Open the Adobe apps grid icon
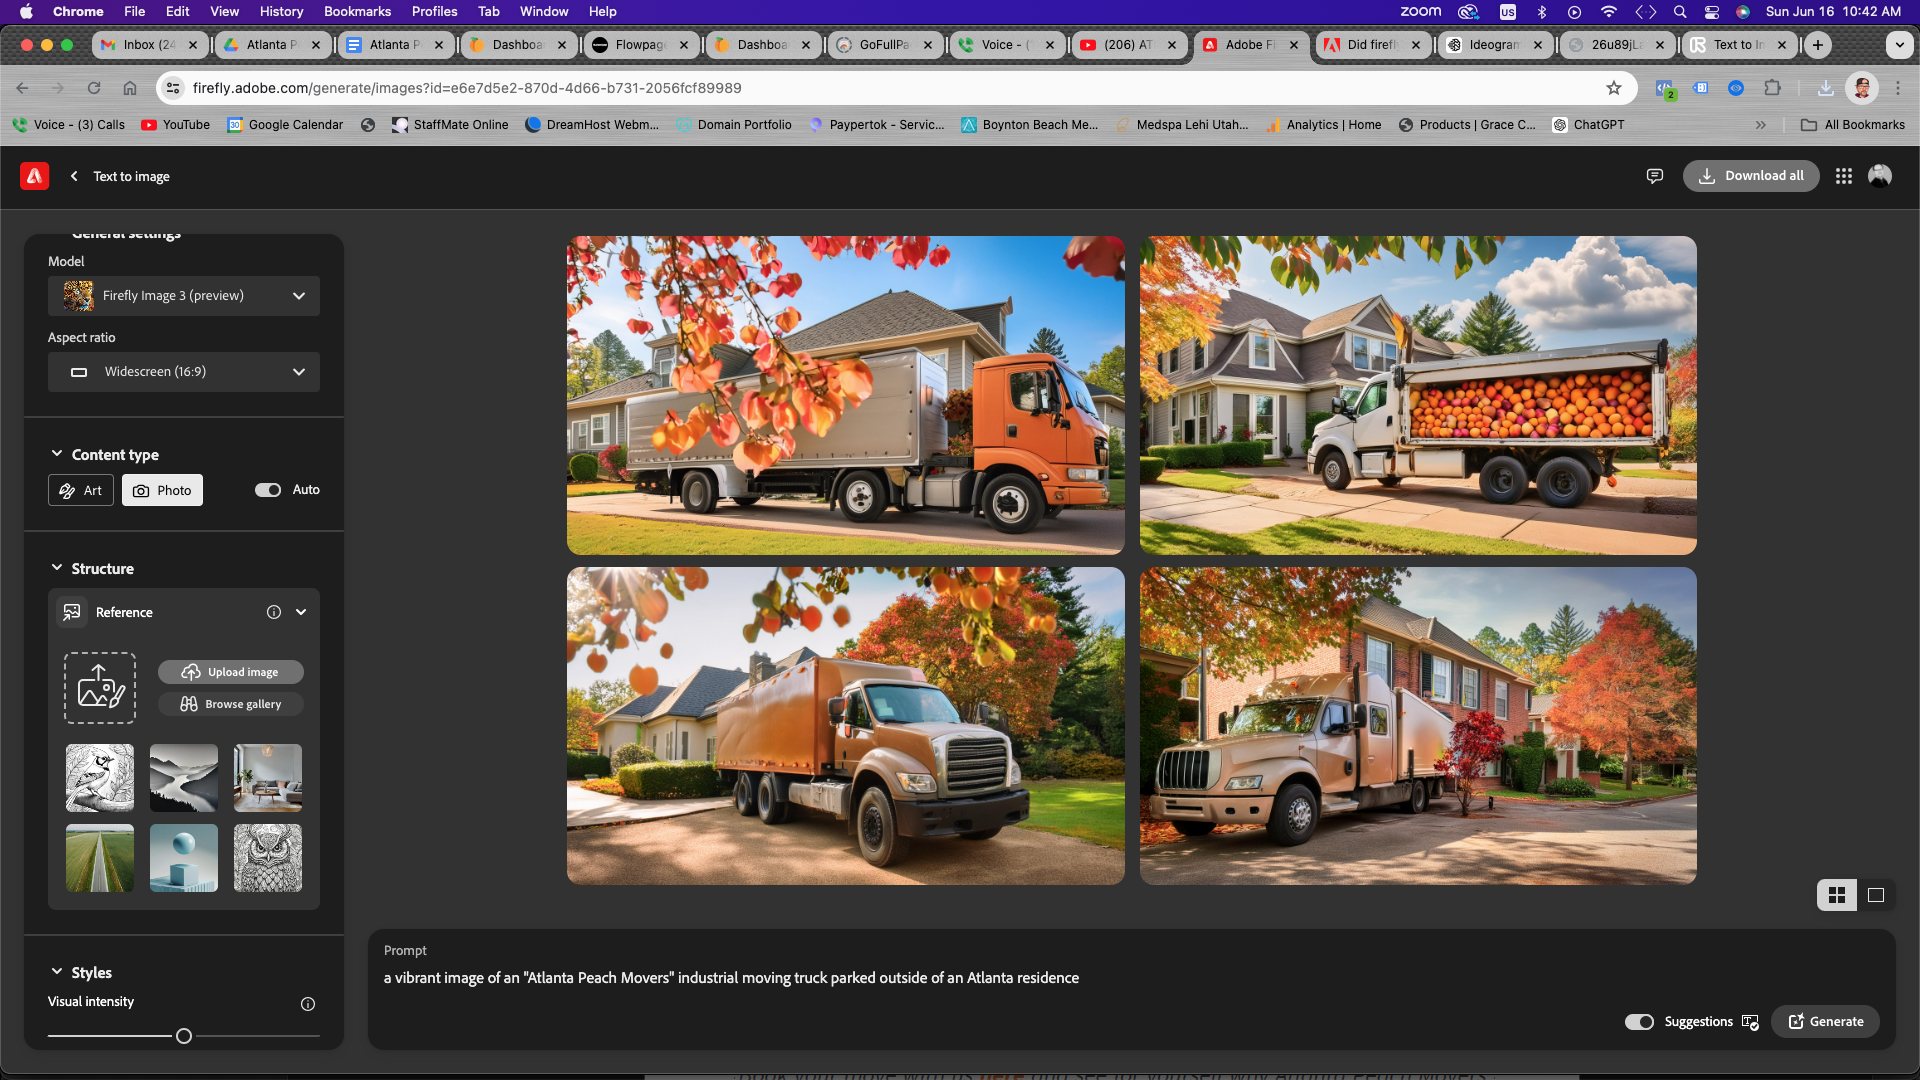 1844,176
